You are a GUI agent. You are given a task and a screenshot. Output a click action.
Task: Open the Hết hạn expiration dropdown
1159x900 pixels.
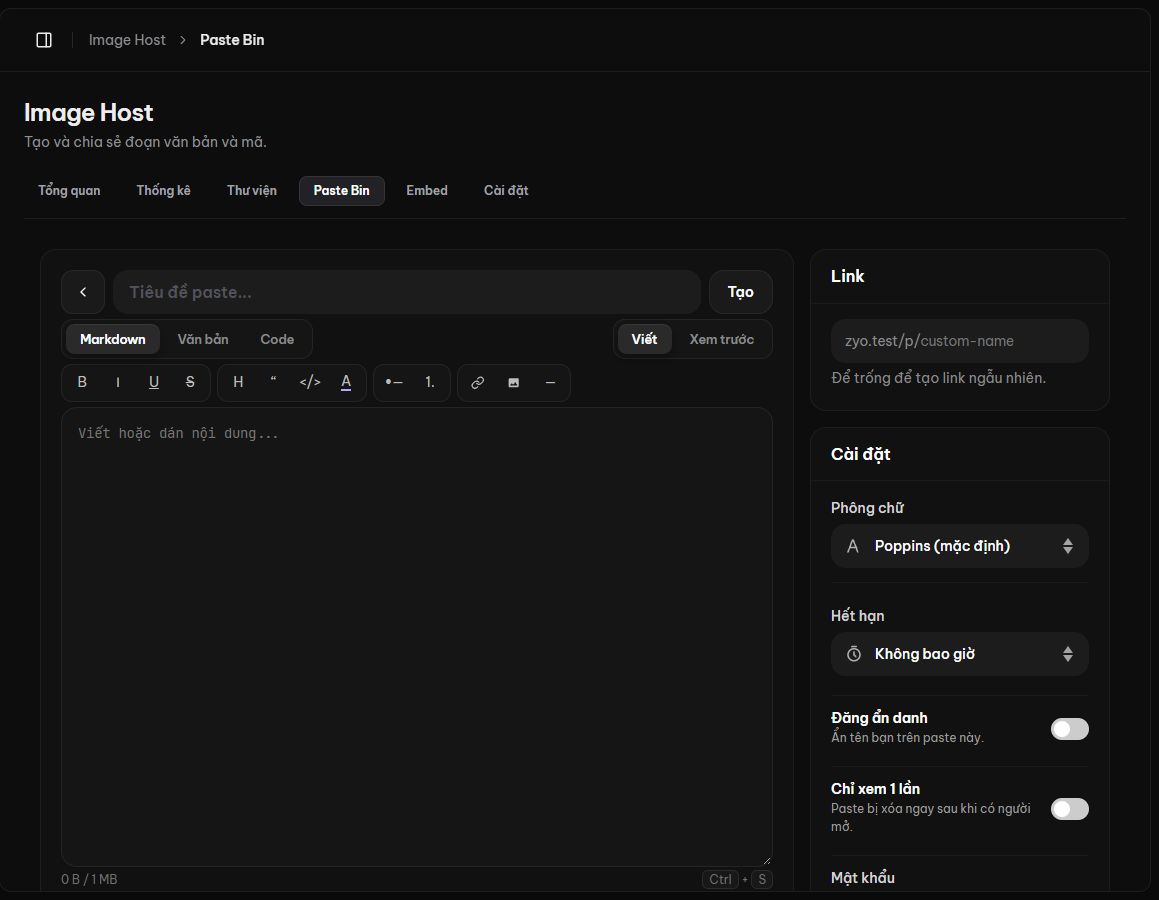pos(959,654)
